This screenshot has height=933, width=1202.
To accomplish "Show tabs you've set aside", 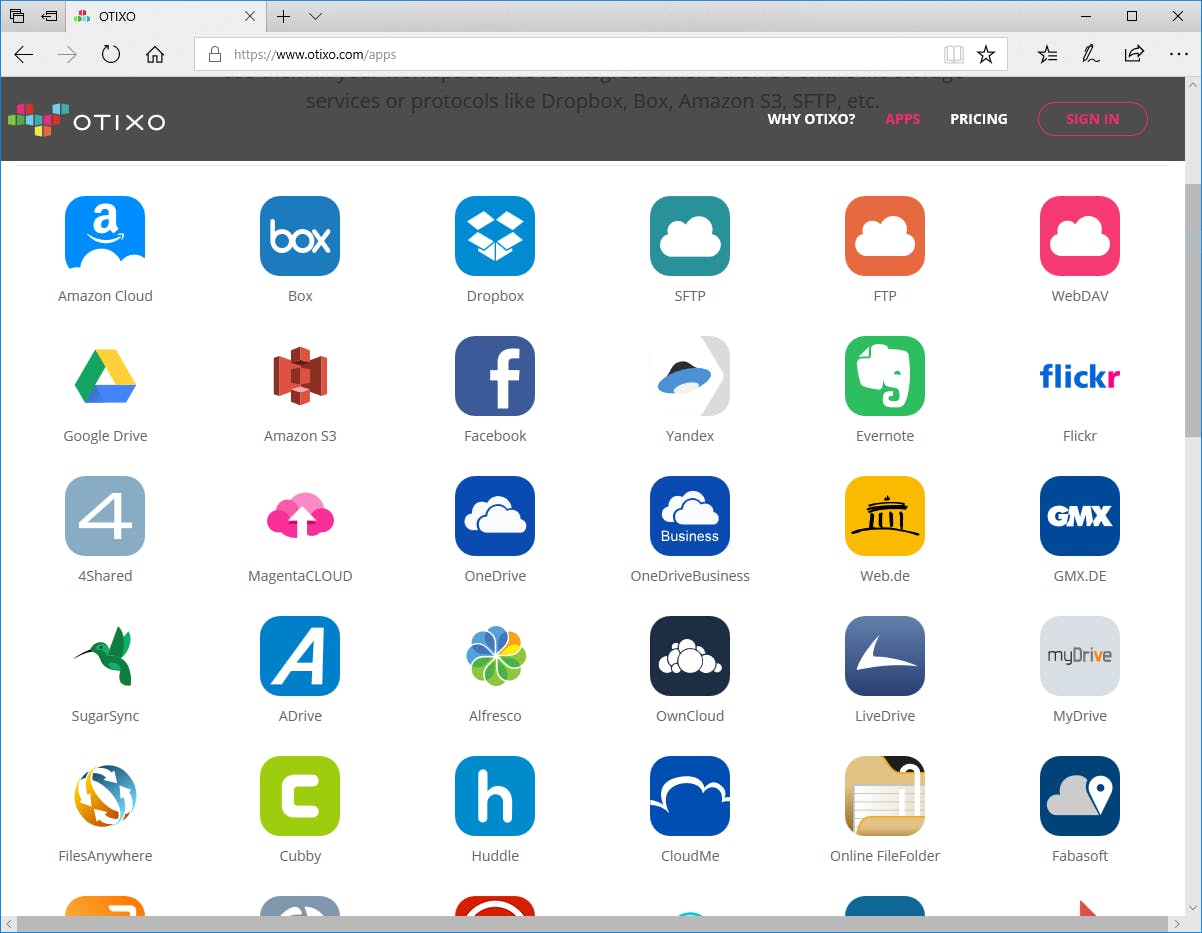I will 17,17.
